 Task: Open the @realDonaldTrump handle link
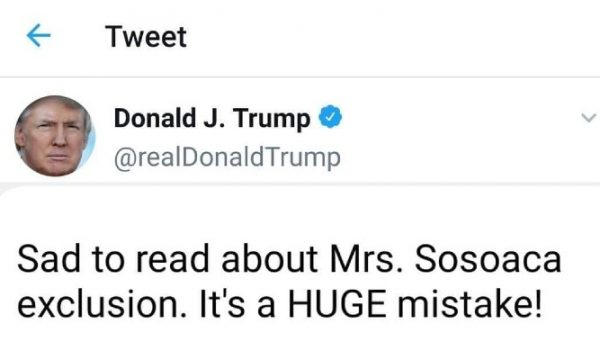tap(227, 157)
